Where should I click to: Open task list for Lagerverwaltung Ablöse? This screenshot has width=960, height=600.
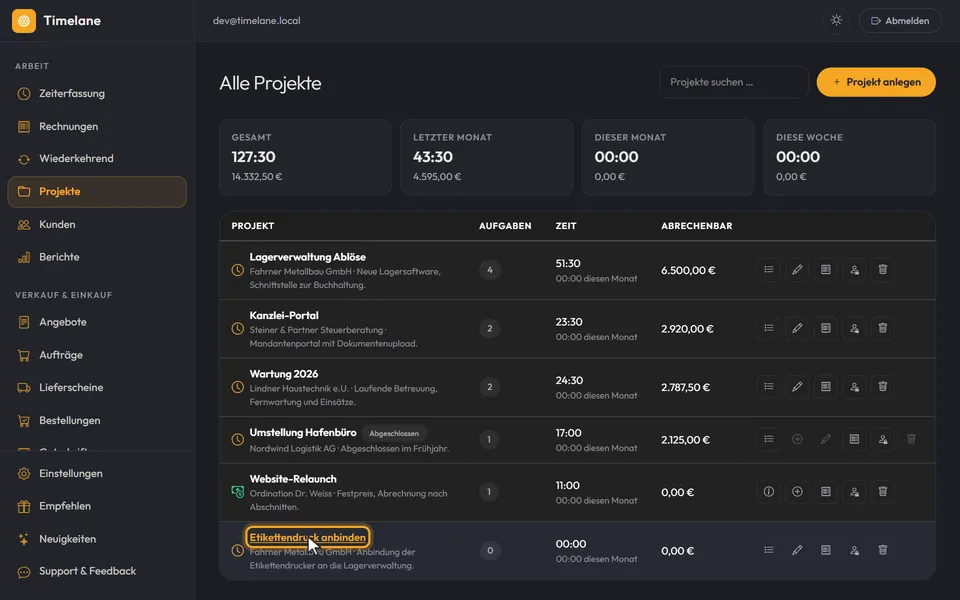click(x=768, y=270)
